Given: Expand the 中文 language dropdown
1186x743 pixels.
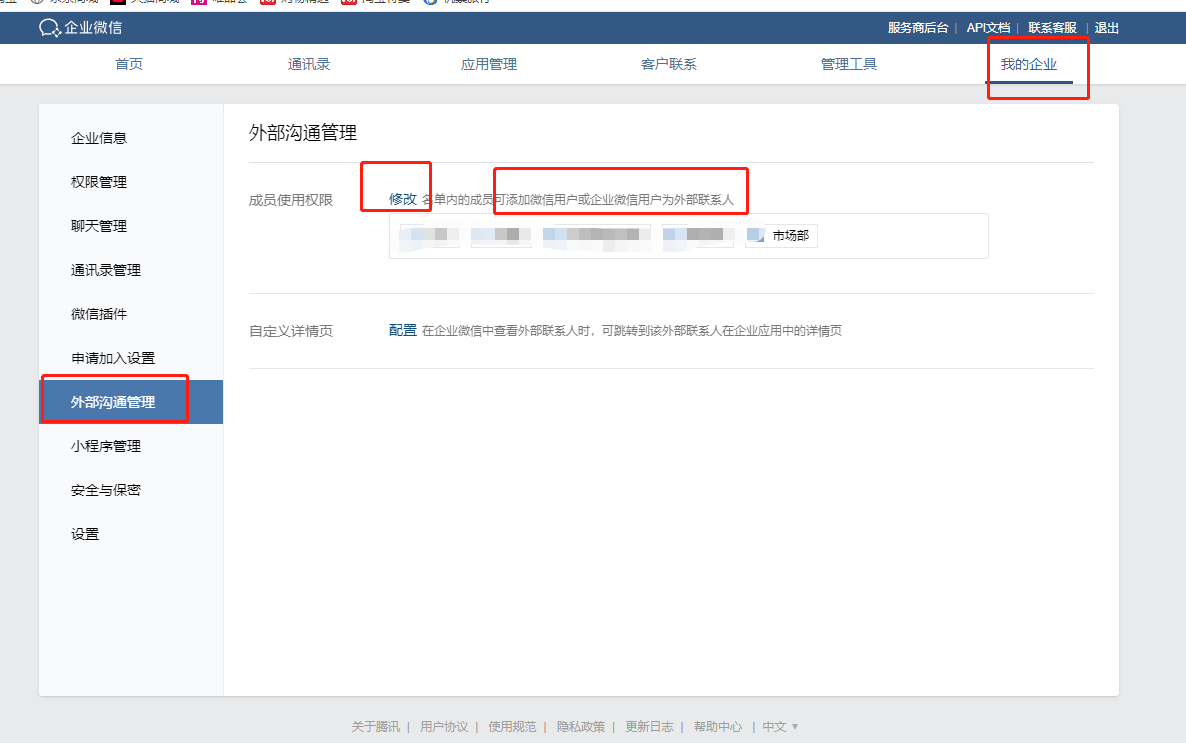Looking at the screenshot, I should click(780, 726).
